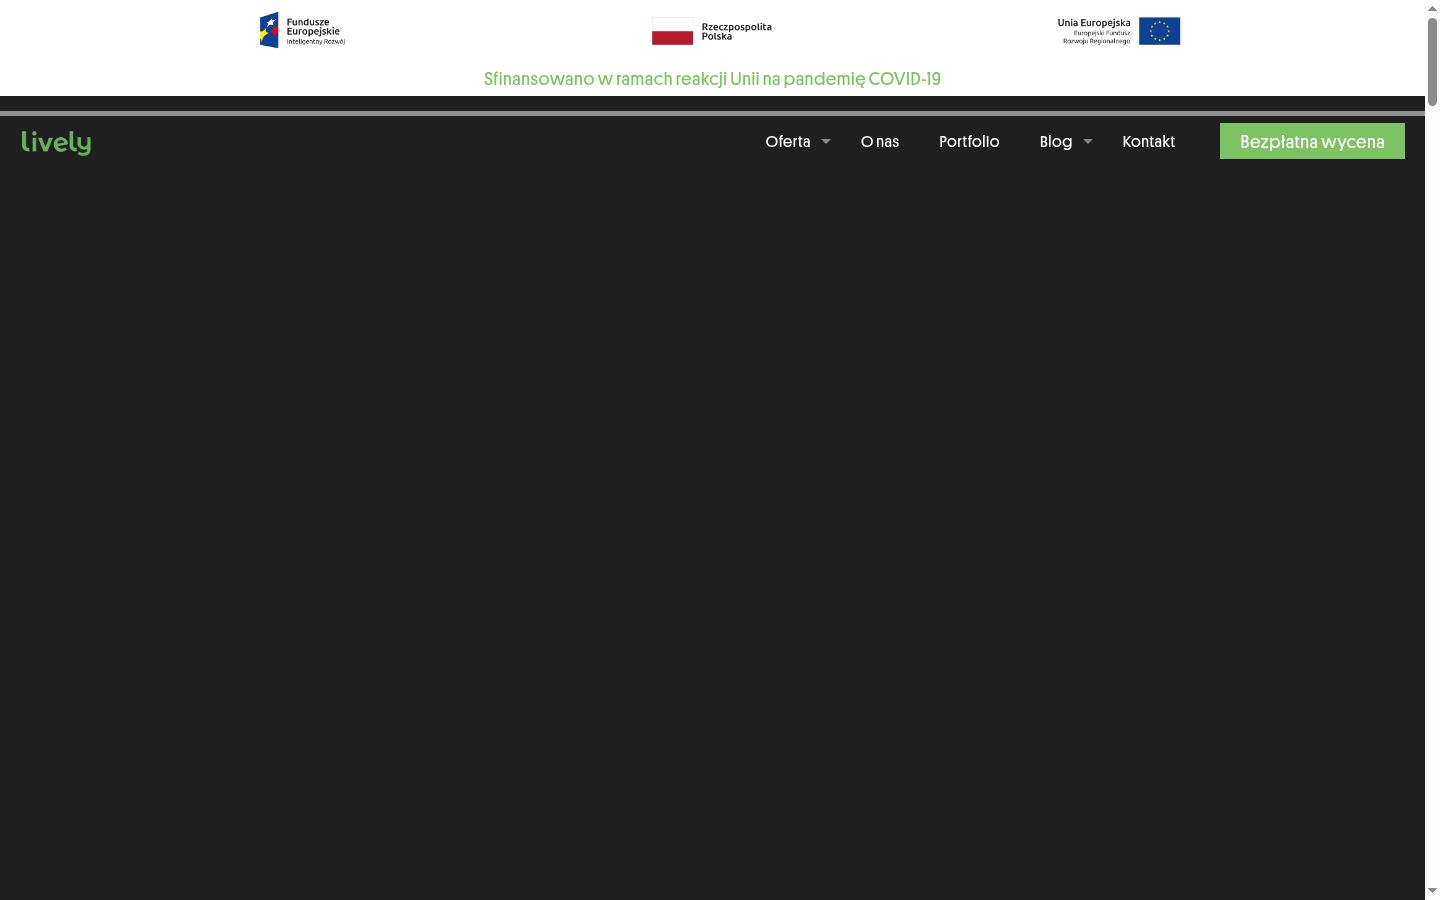Click the COVID-19 financing notice text

(x=712, y=79)
